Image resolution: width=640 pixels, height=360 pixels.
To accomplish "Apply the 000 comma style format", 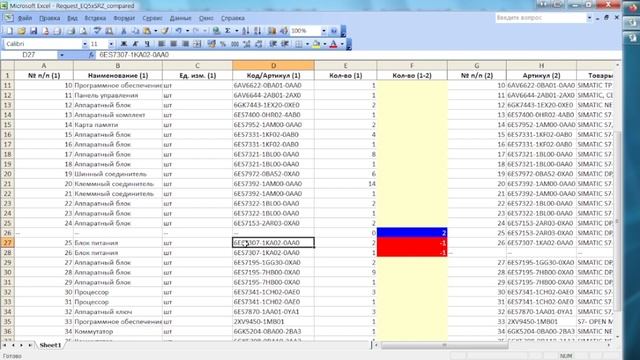I will coord(235,44).
